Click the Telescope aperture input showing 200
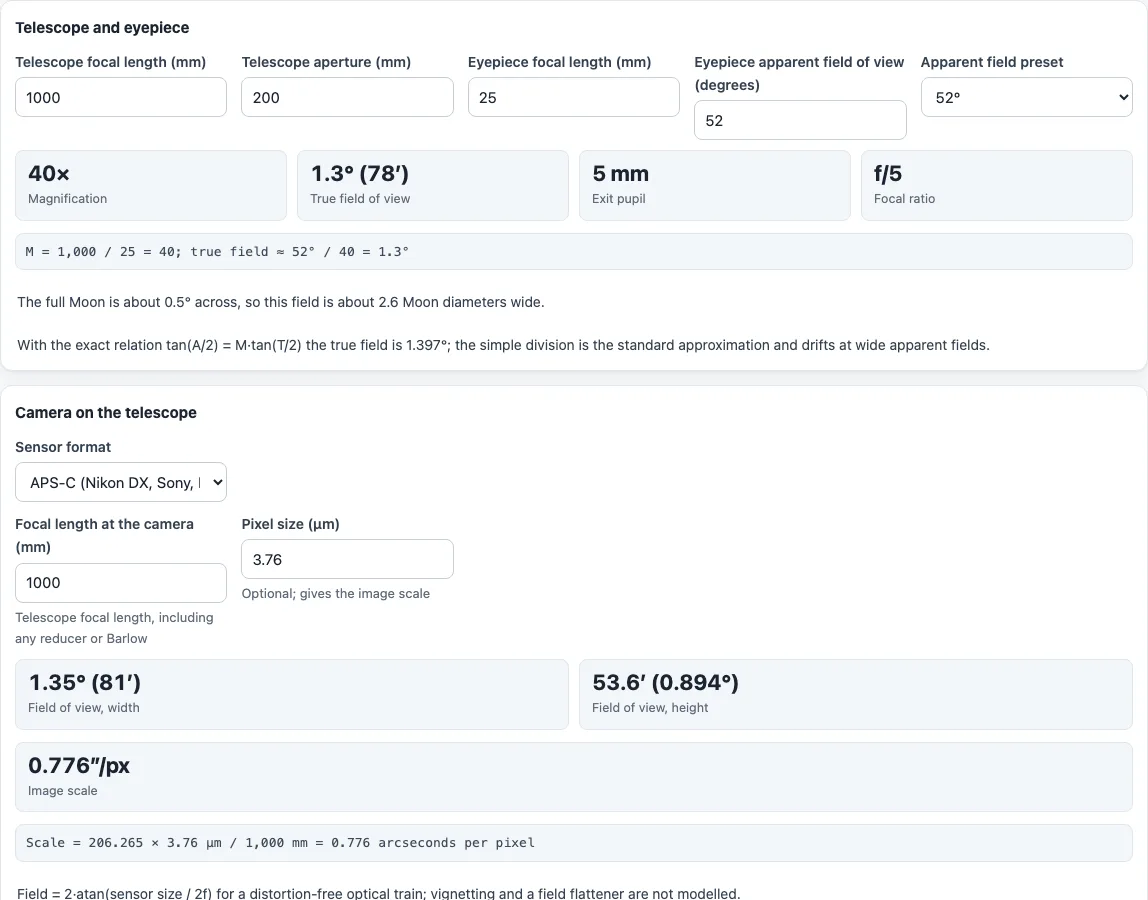Viewport: 1148px width, 900px height. click(x=347, y=97)
